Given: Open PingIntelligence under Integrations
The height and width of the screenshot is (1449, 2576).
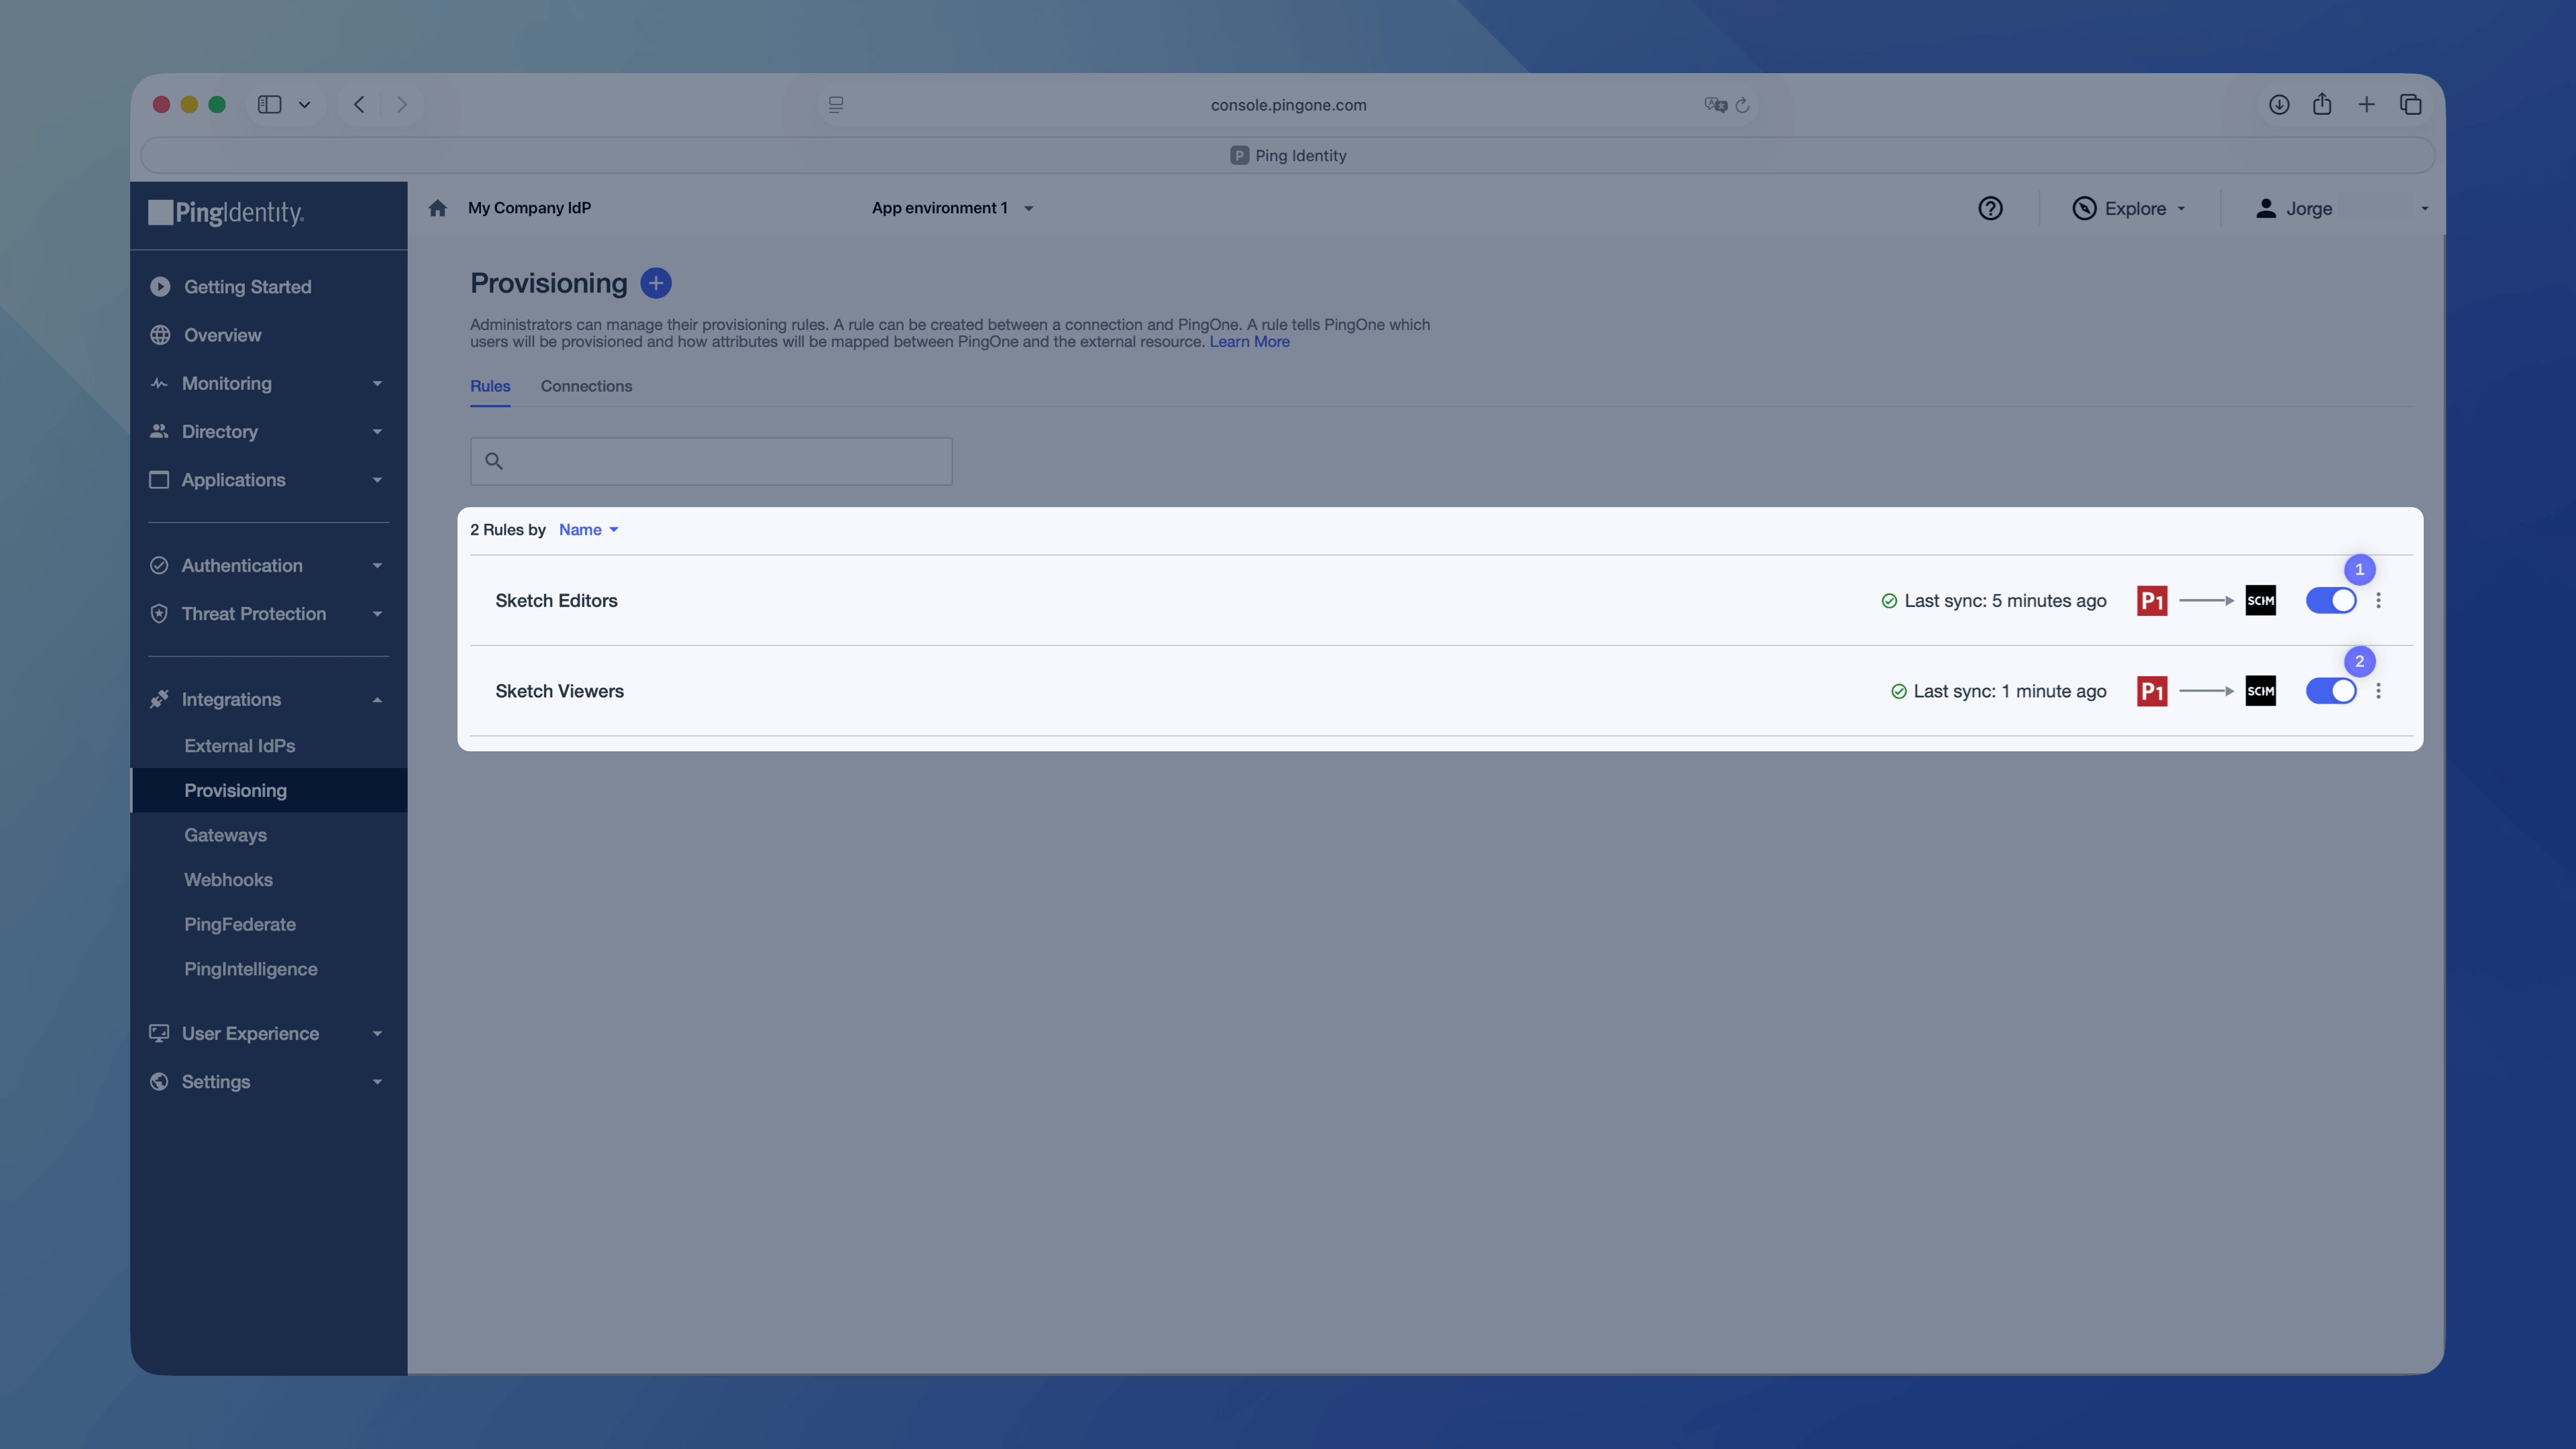Looking at the screenshot, I should 250,968.
